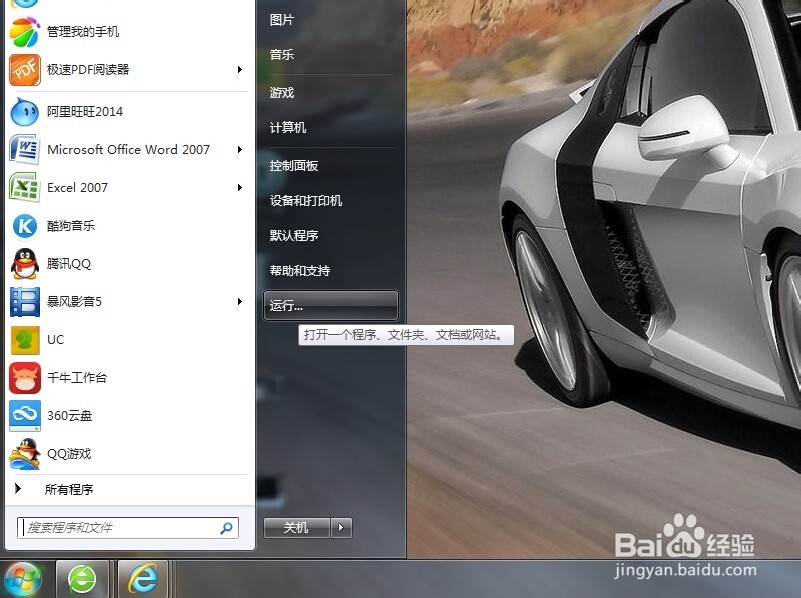This screenshot has width=801, height=598.
Task: Open 管理我的手机 app icon
Action: 25,32
